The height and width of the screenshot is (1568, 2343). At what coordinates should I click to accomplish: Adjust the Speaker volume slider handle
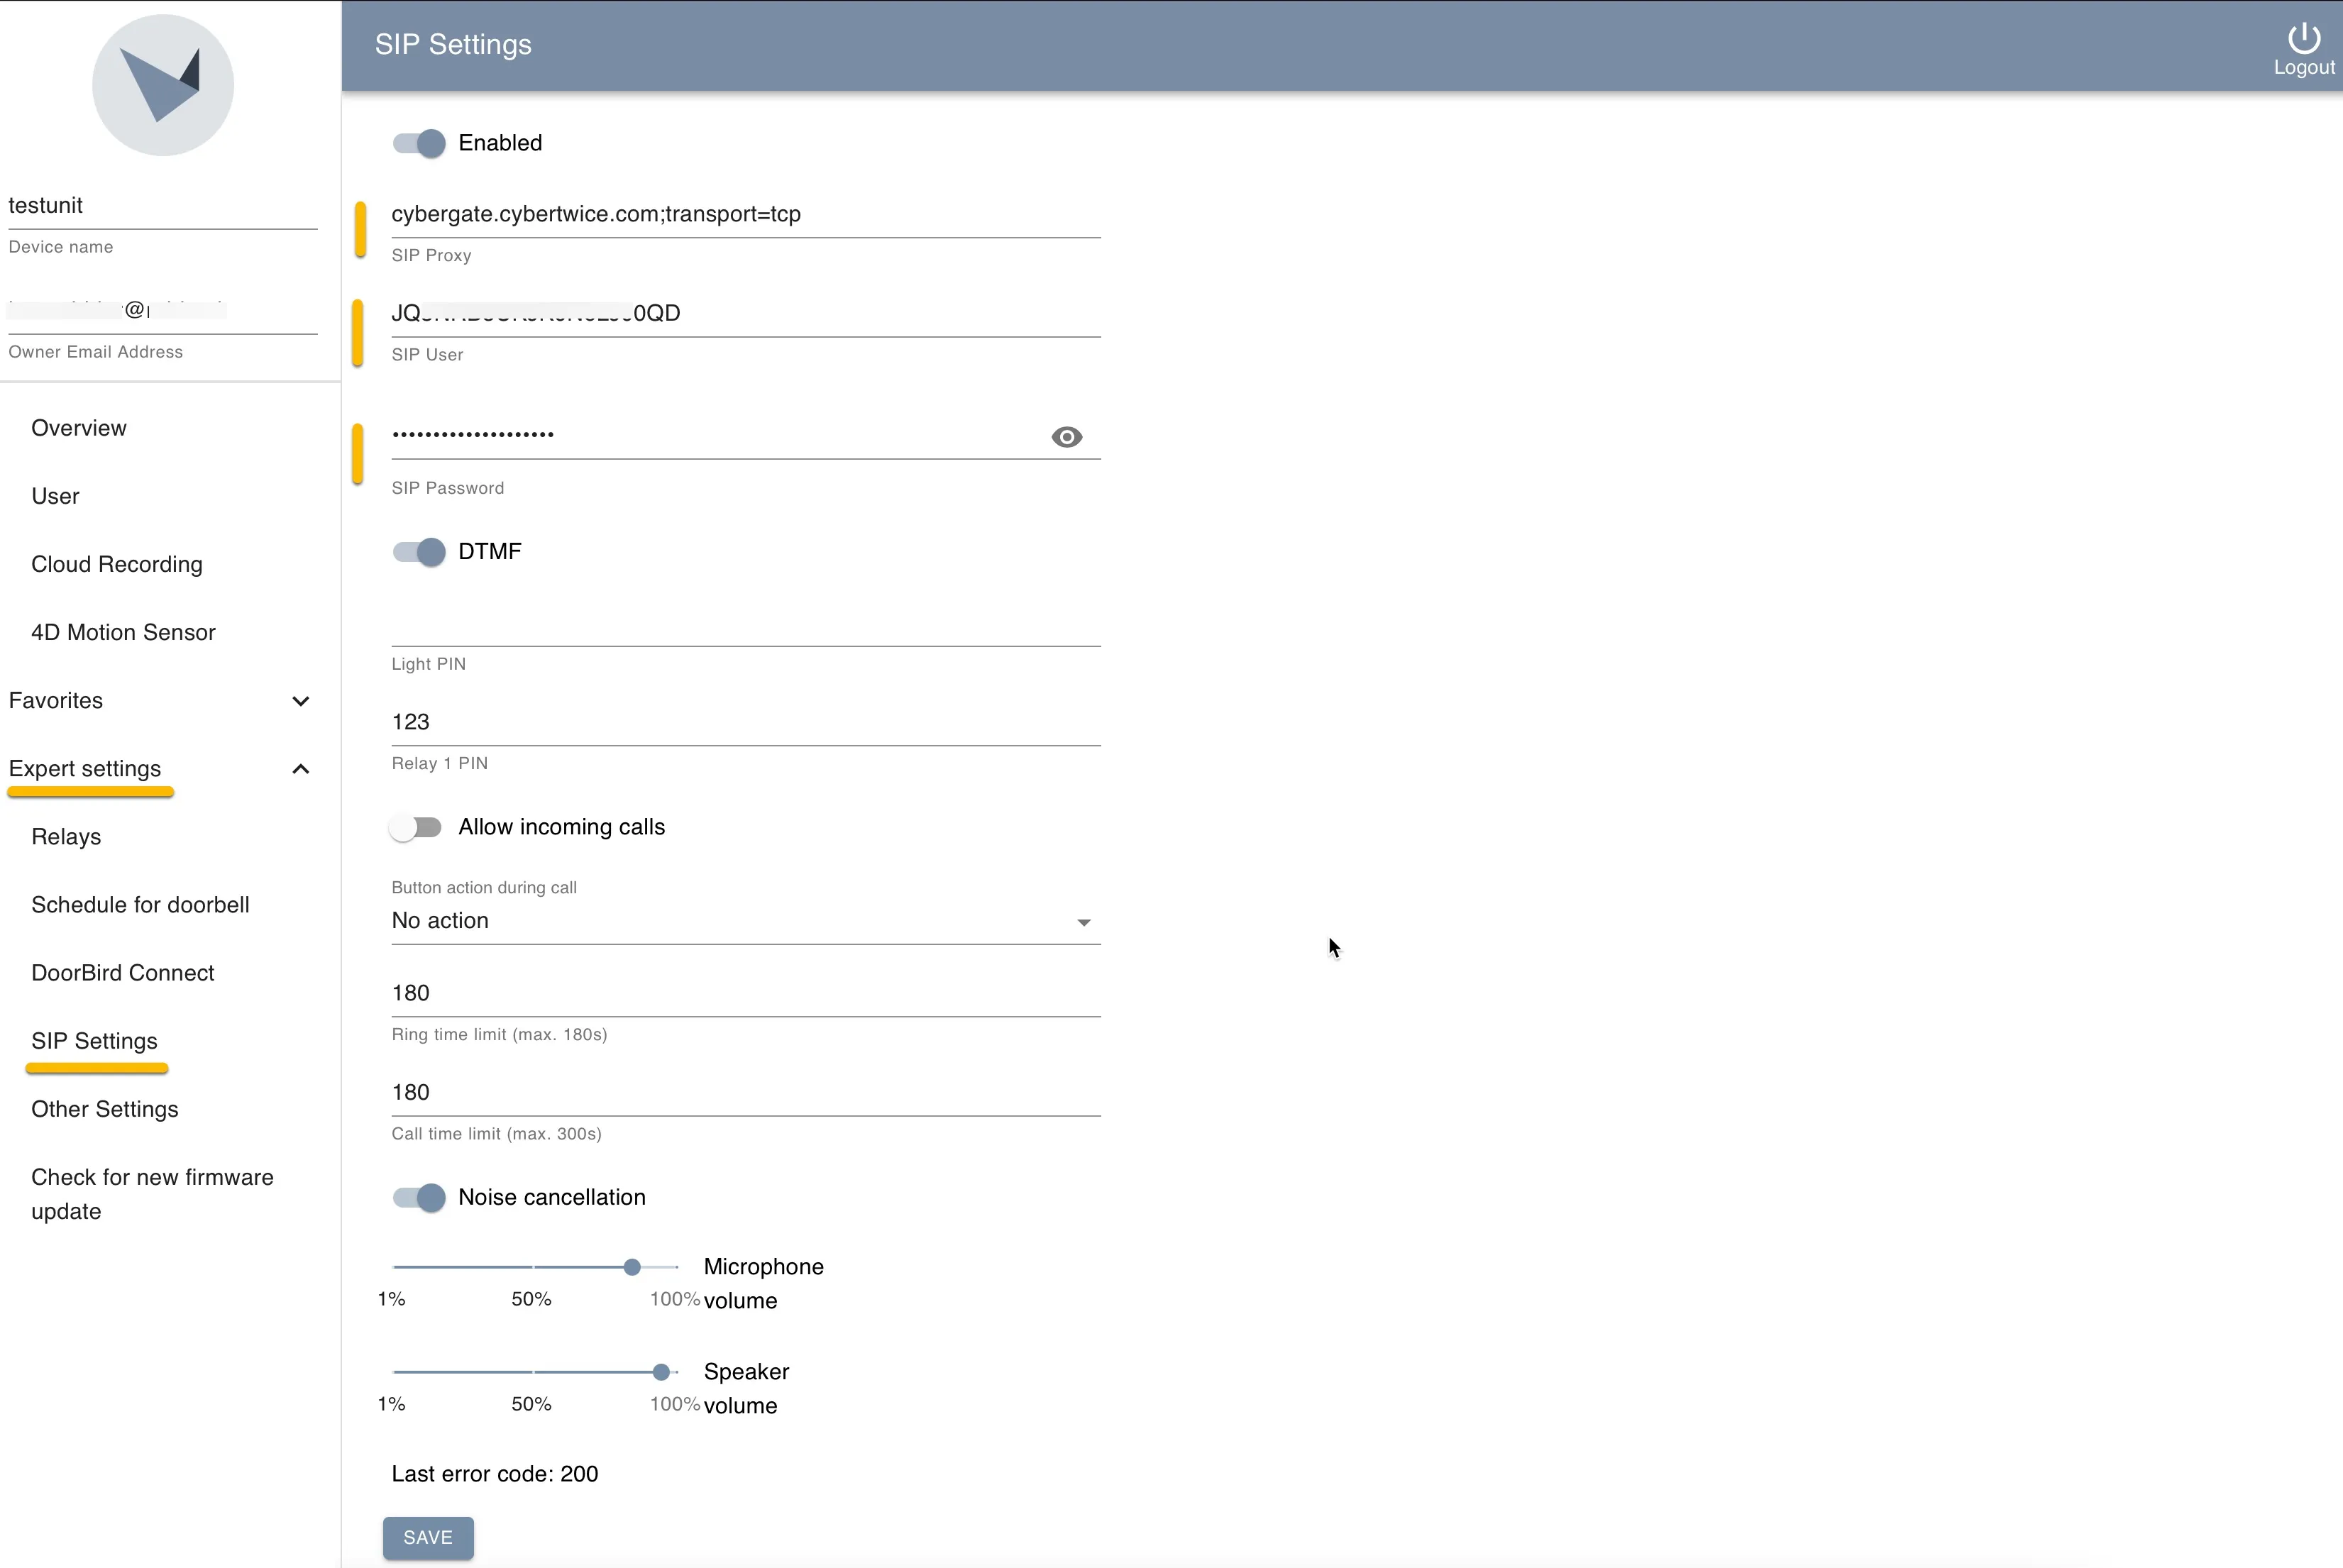pyautogui.click(x=661, y=1372)
